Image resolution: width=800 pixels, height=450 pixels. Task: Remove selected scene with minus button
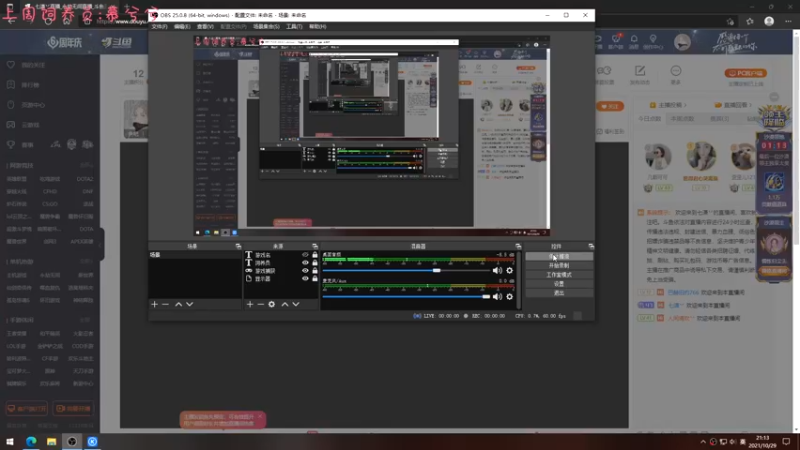click(x=165, y=304)
